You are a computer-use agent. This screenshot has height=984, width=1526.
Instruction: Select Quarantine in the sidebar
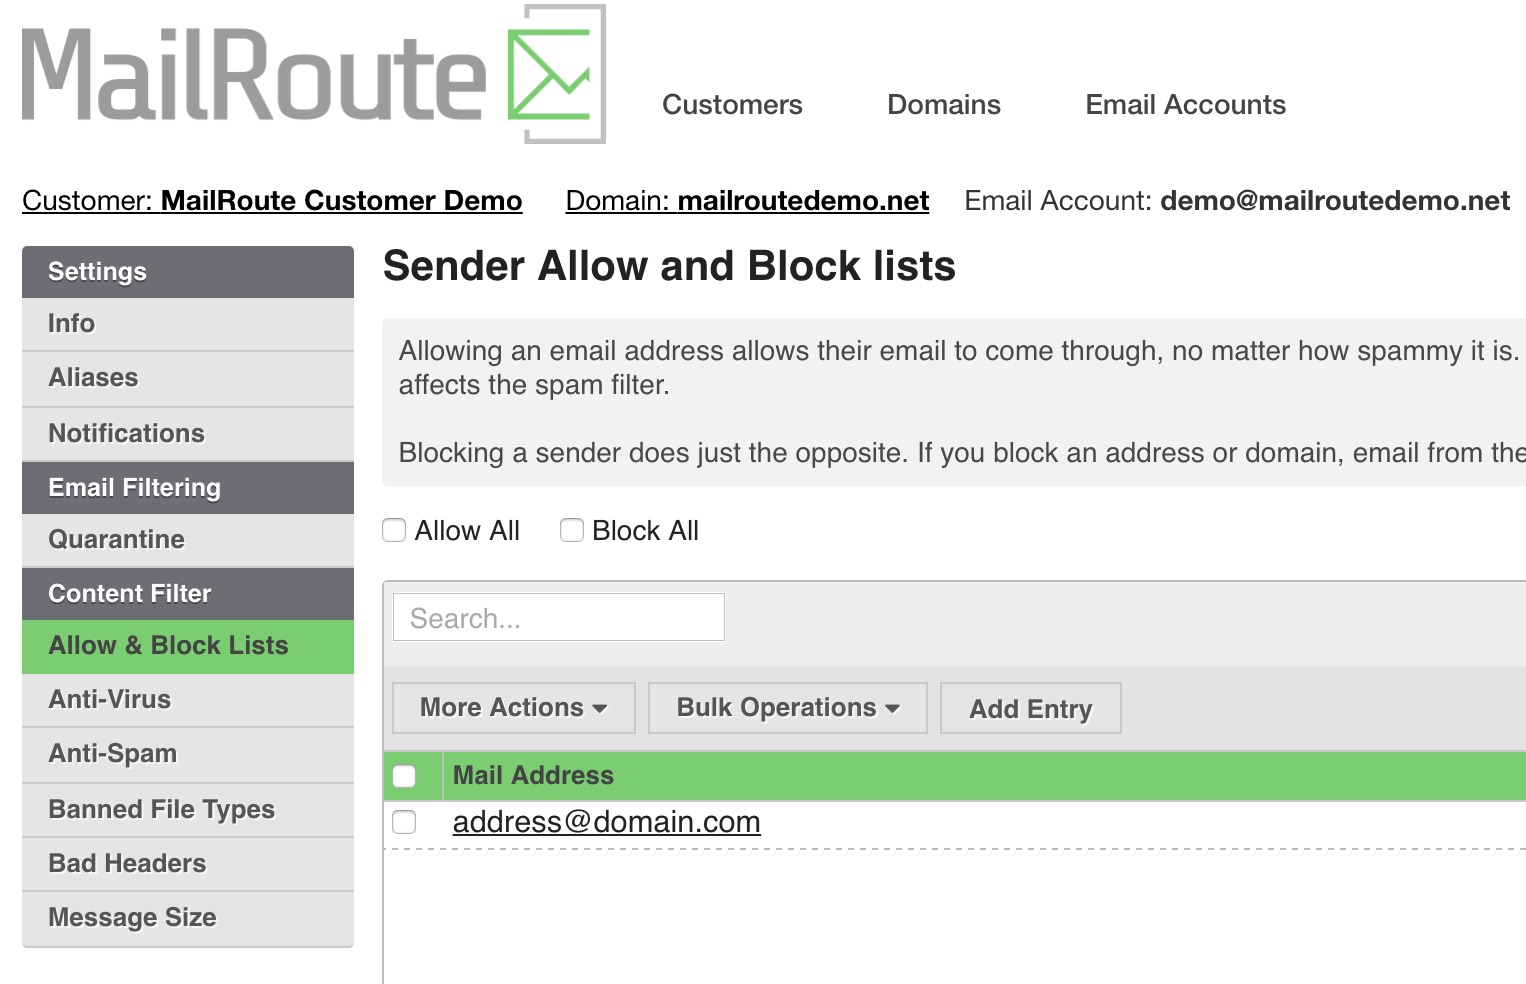188,540
